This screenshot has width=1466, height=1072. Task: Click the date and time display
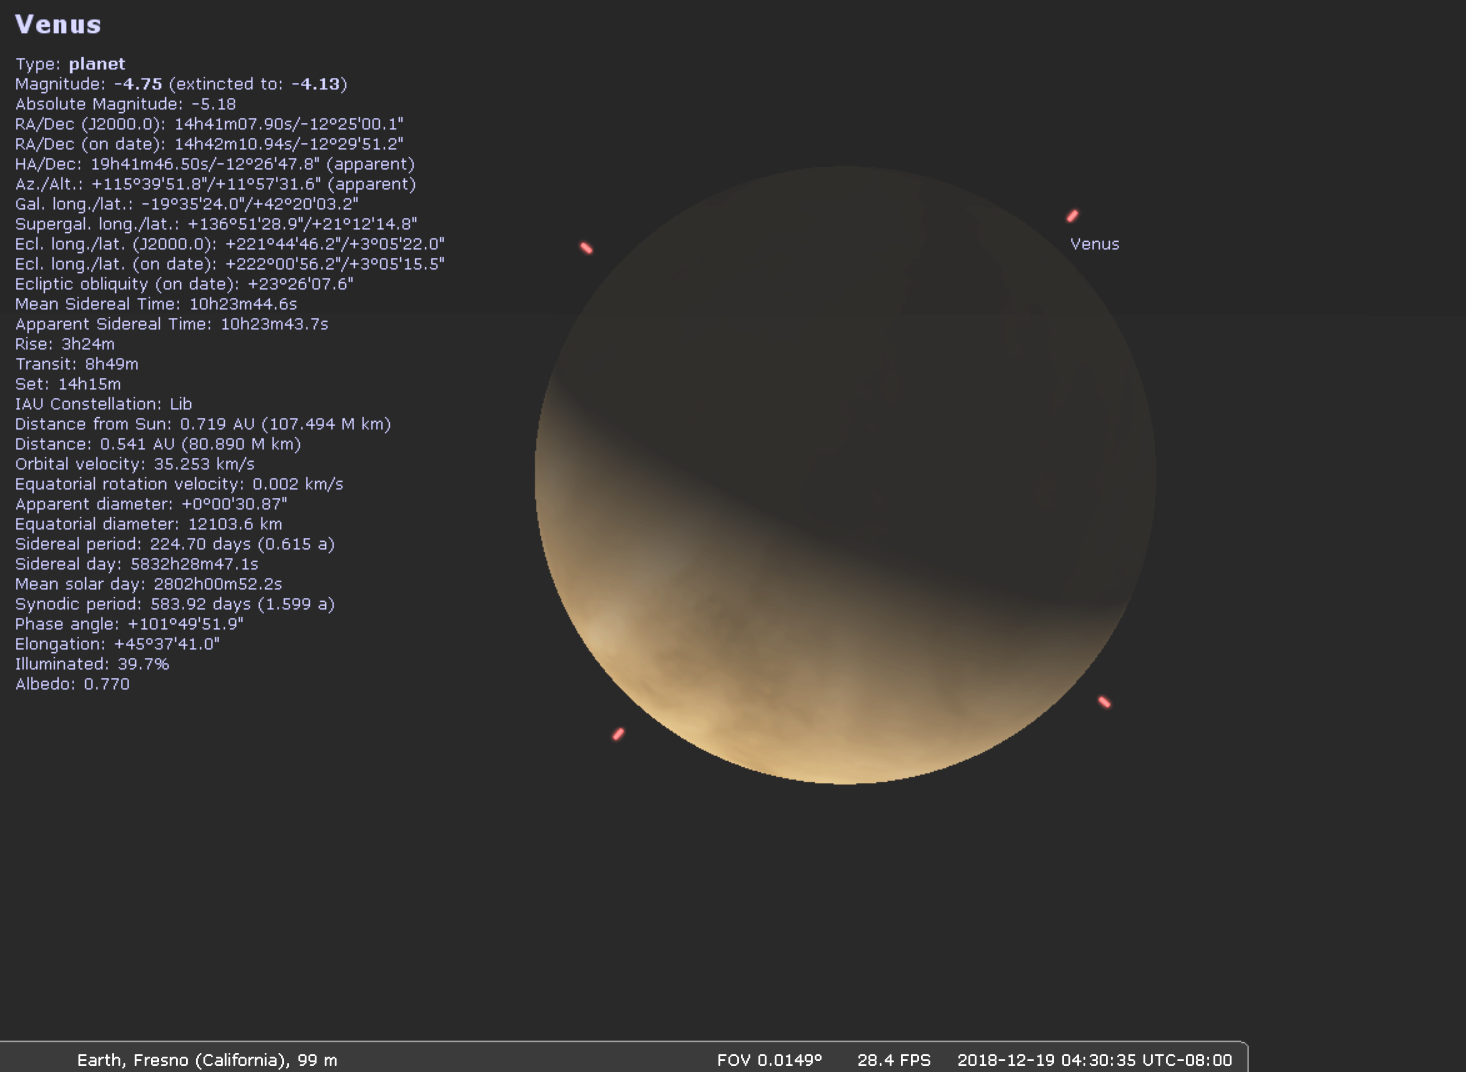(x=1094, y=1060)
